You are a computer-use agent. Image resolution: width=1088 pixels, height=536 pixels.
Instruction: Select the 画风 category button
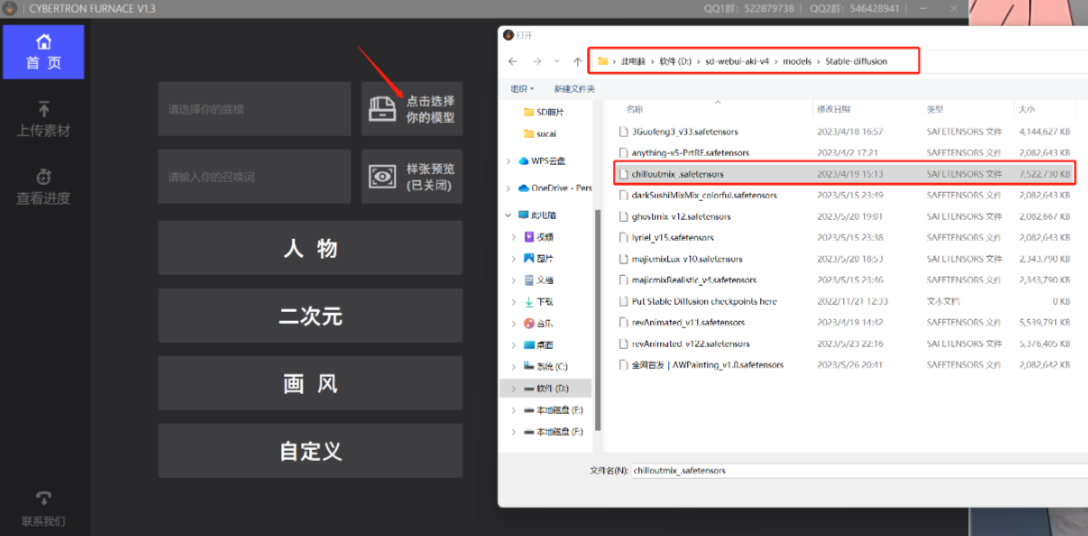coord(310,383)
